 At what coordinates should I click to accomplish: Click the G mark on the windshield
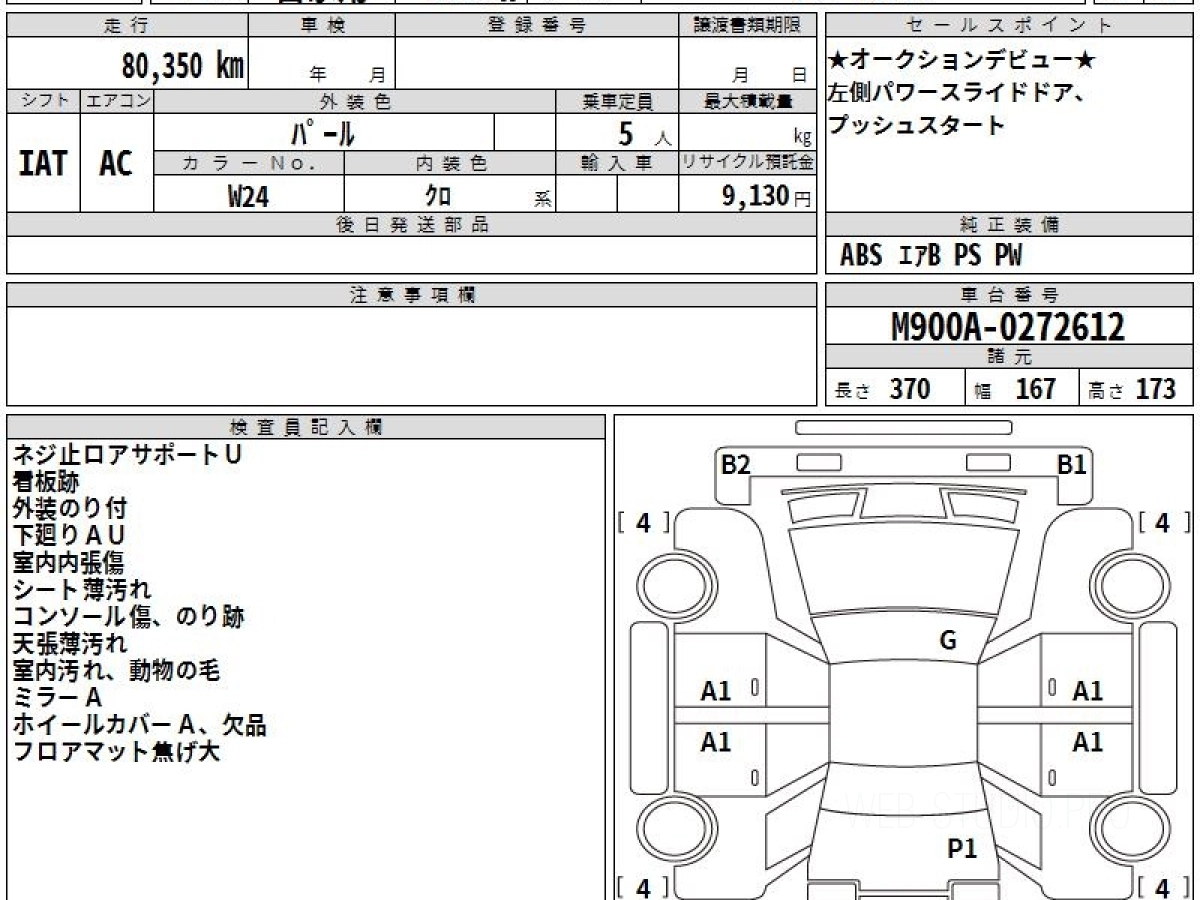tap(948, 641)
